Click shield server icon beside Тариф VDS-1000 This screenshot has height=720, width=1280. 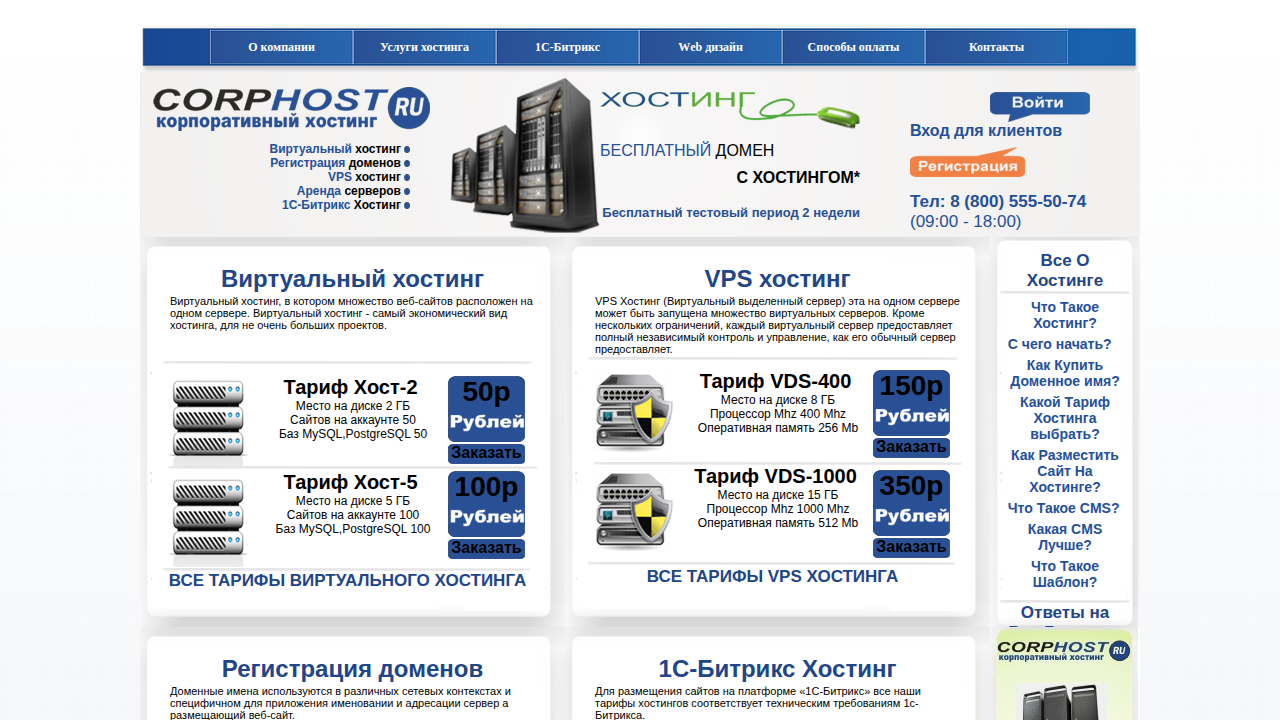click(x=634, y=511)
